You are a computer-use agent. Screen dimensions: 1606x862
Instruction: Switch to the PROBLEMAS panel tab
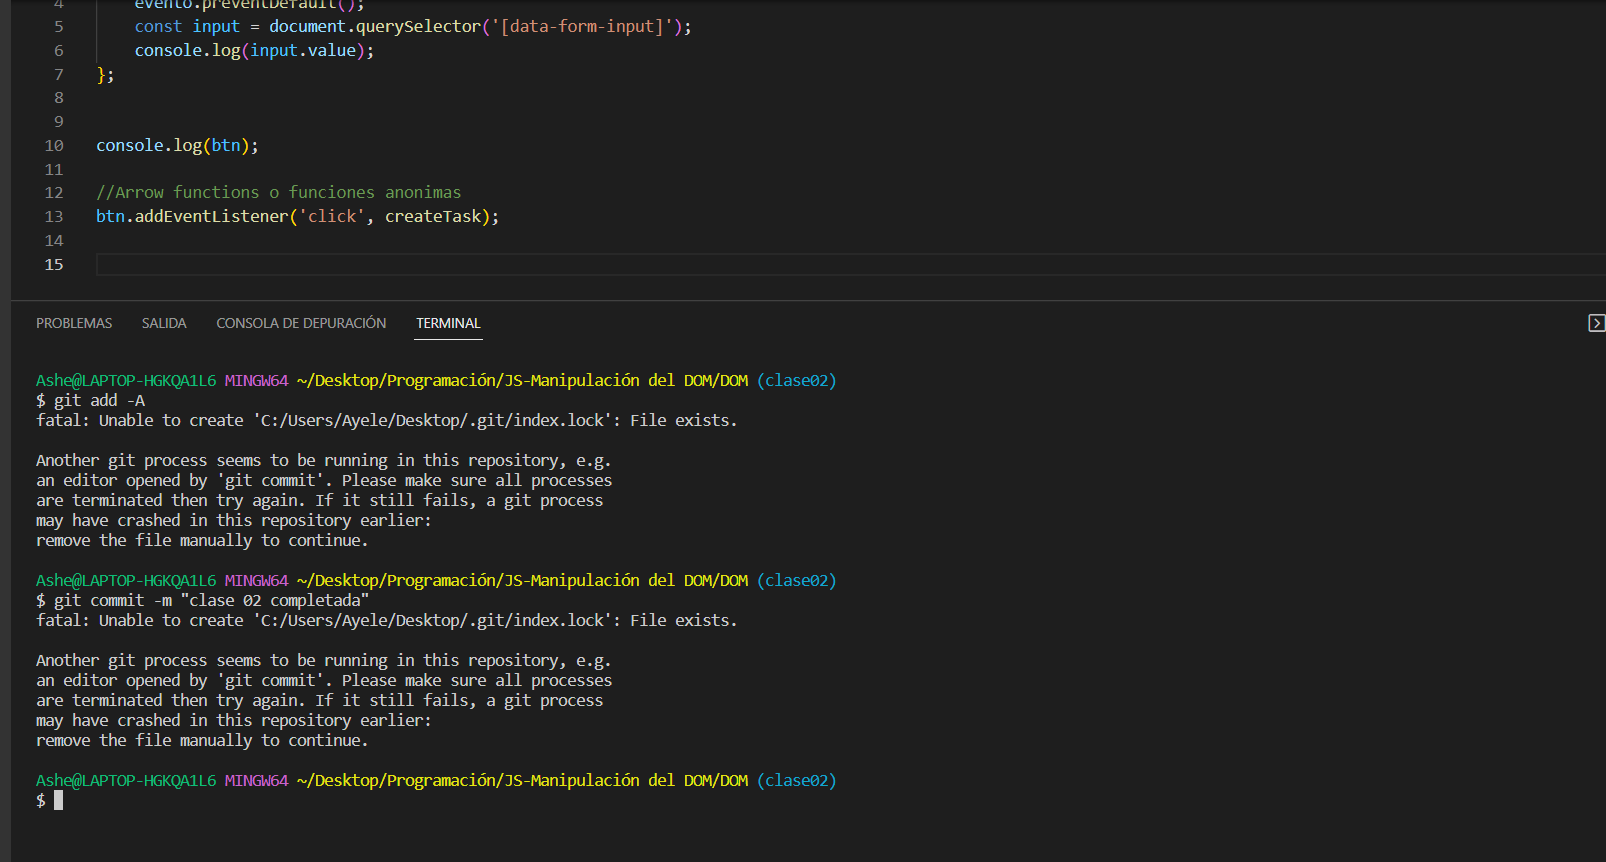(74, 323)
